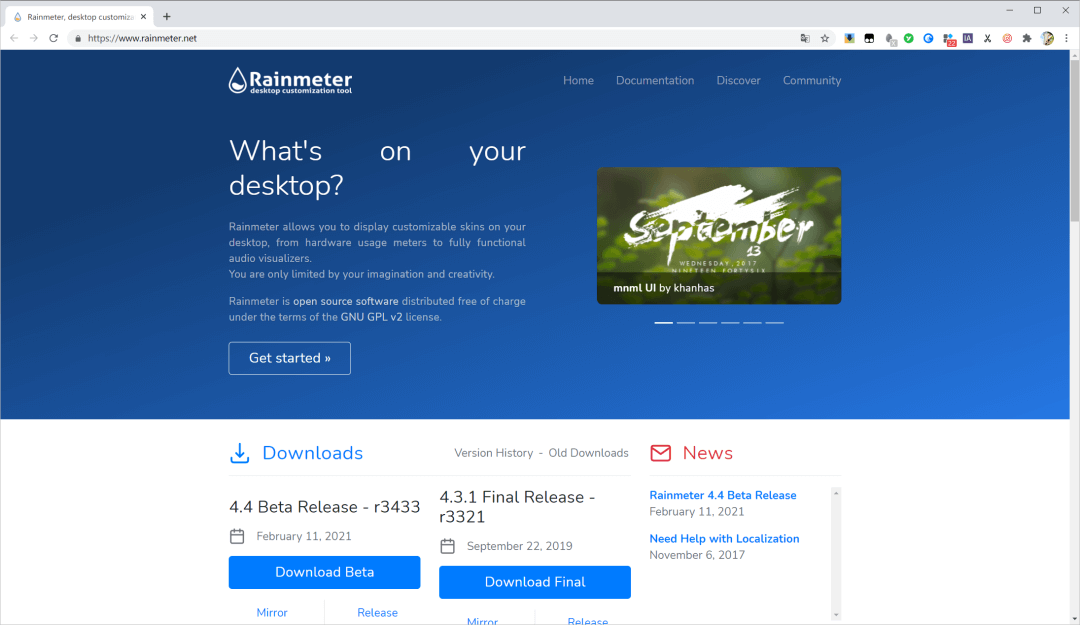Open the Extensions puzzle piece menu
The height and width of the screenshot is (625, 1080).
(x=1027, y=39)
